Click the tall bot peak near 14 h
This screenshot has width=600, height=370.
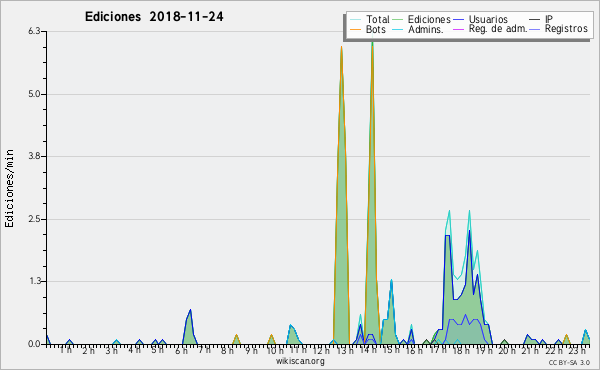tap(372, 191)
